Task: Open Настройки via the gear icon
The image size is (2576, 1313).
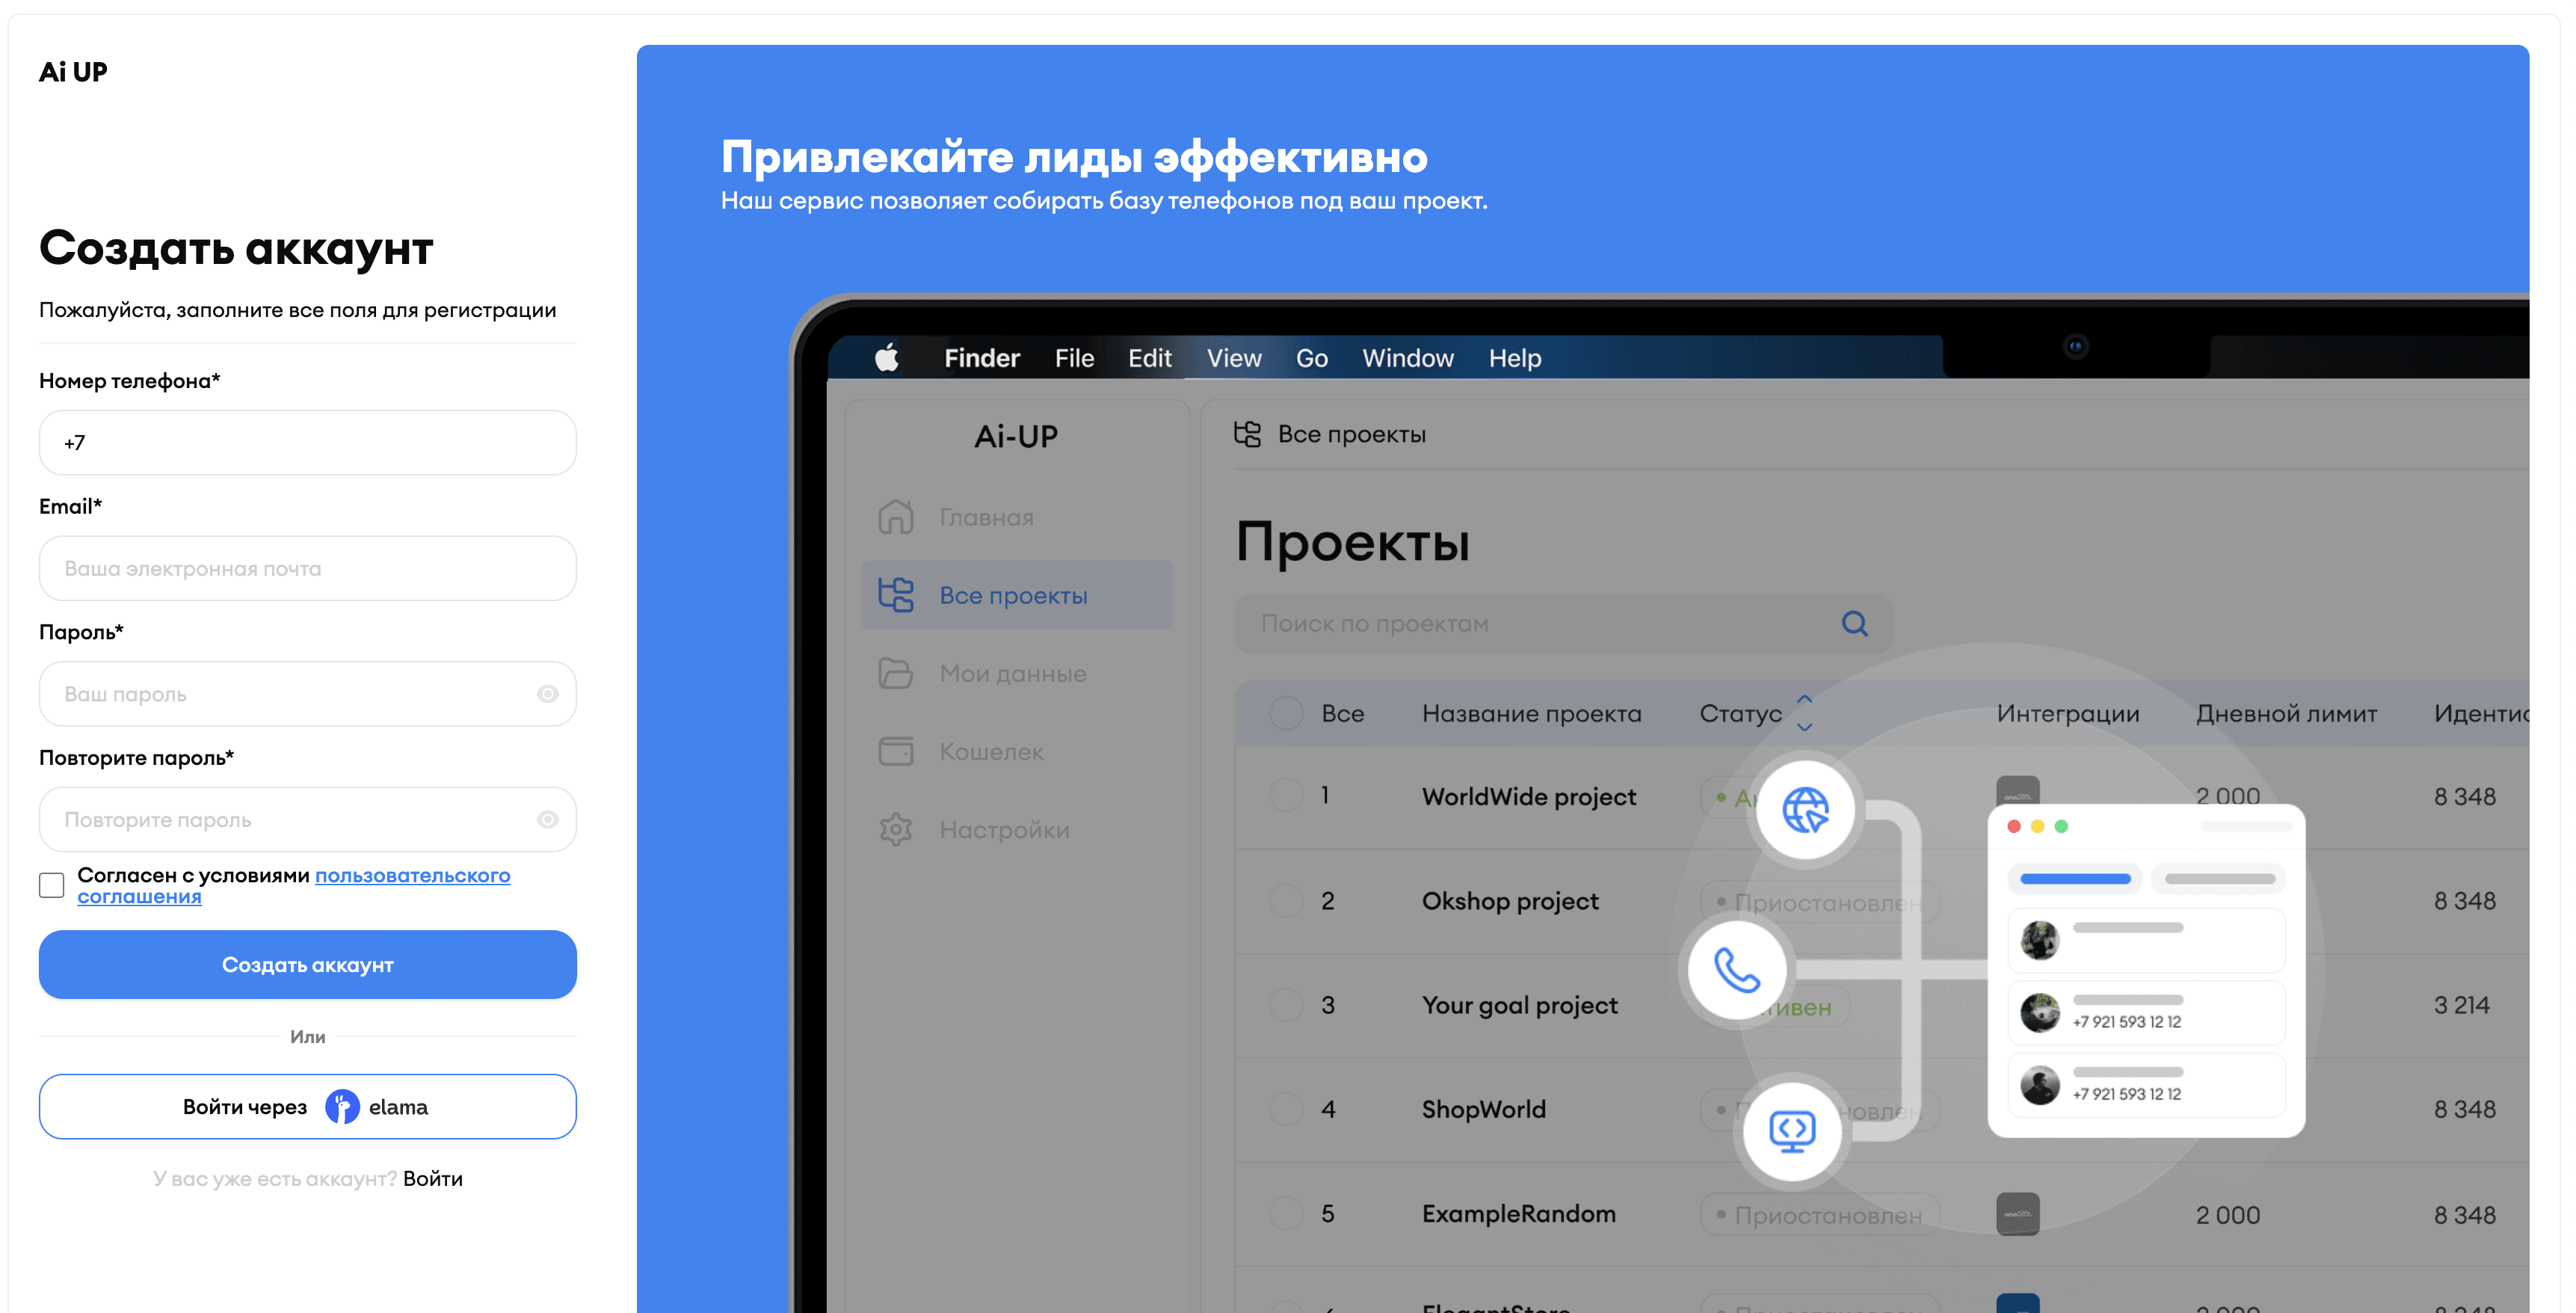Action: pos(897,829)
